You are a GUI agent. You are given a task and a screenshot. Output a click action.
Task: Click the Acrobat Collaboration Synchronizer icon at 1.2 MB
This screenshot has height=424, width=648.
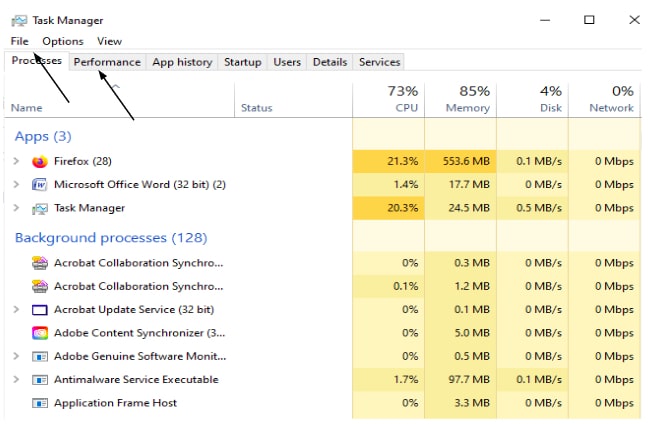(x=40, y=286)
